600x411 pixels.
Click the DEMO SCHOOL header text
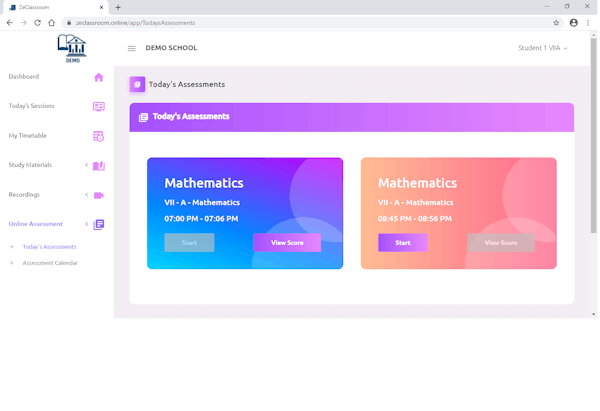[x=171, y=48]
